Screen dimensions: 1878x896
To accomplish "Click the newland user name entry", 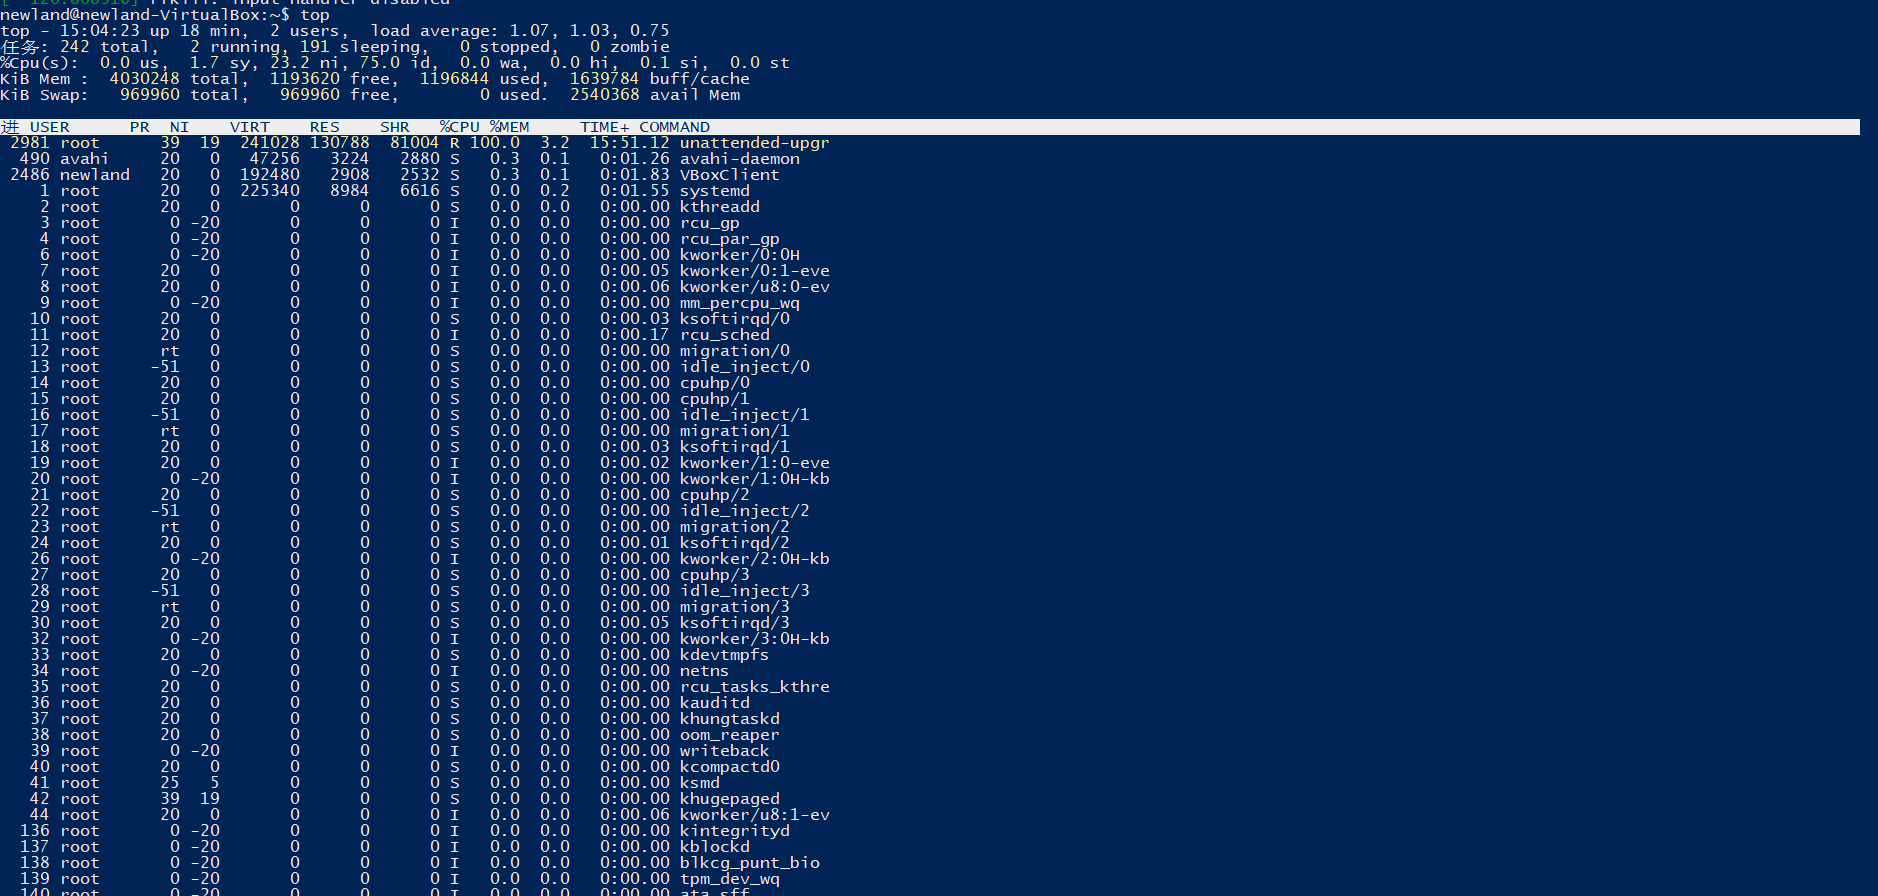I will pyautogui.click(x=94, y=175).
